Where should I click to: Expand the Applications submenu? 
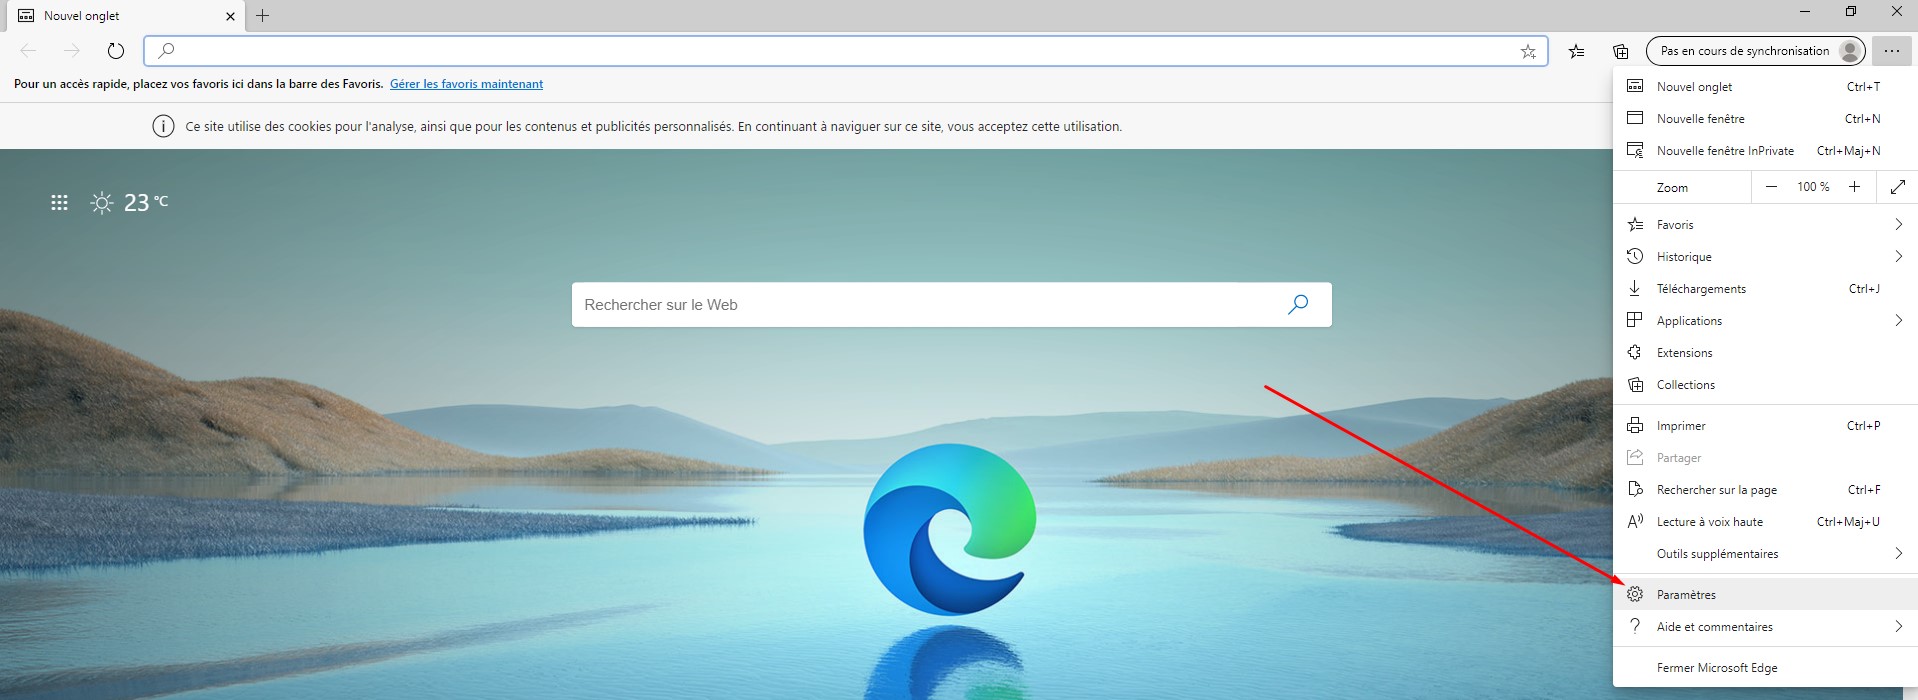(1765, 321)
